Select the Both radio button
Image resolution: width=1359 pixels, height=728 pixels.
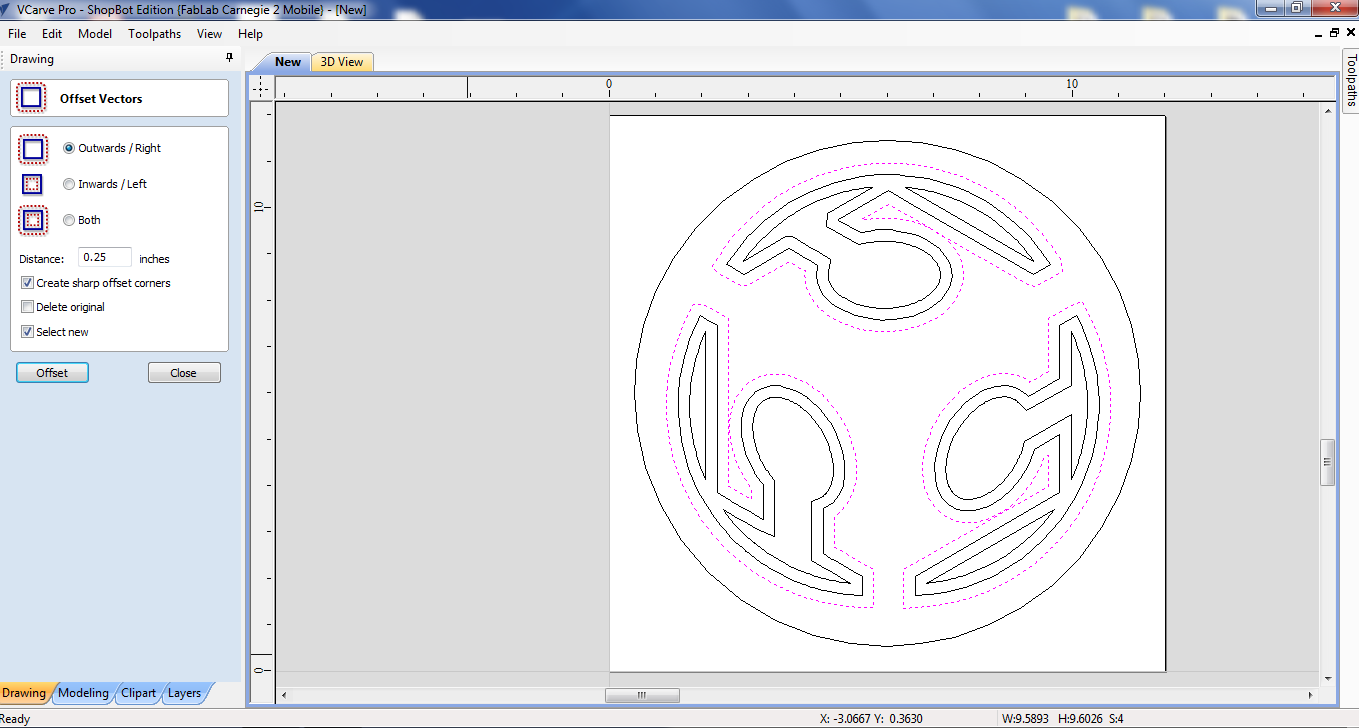tap(69, 220)
